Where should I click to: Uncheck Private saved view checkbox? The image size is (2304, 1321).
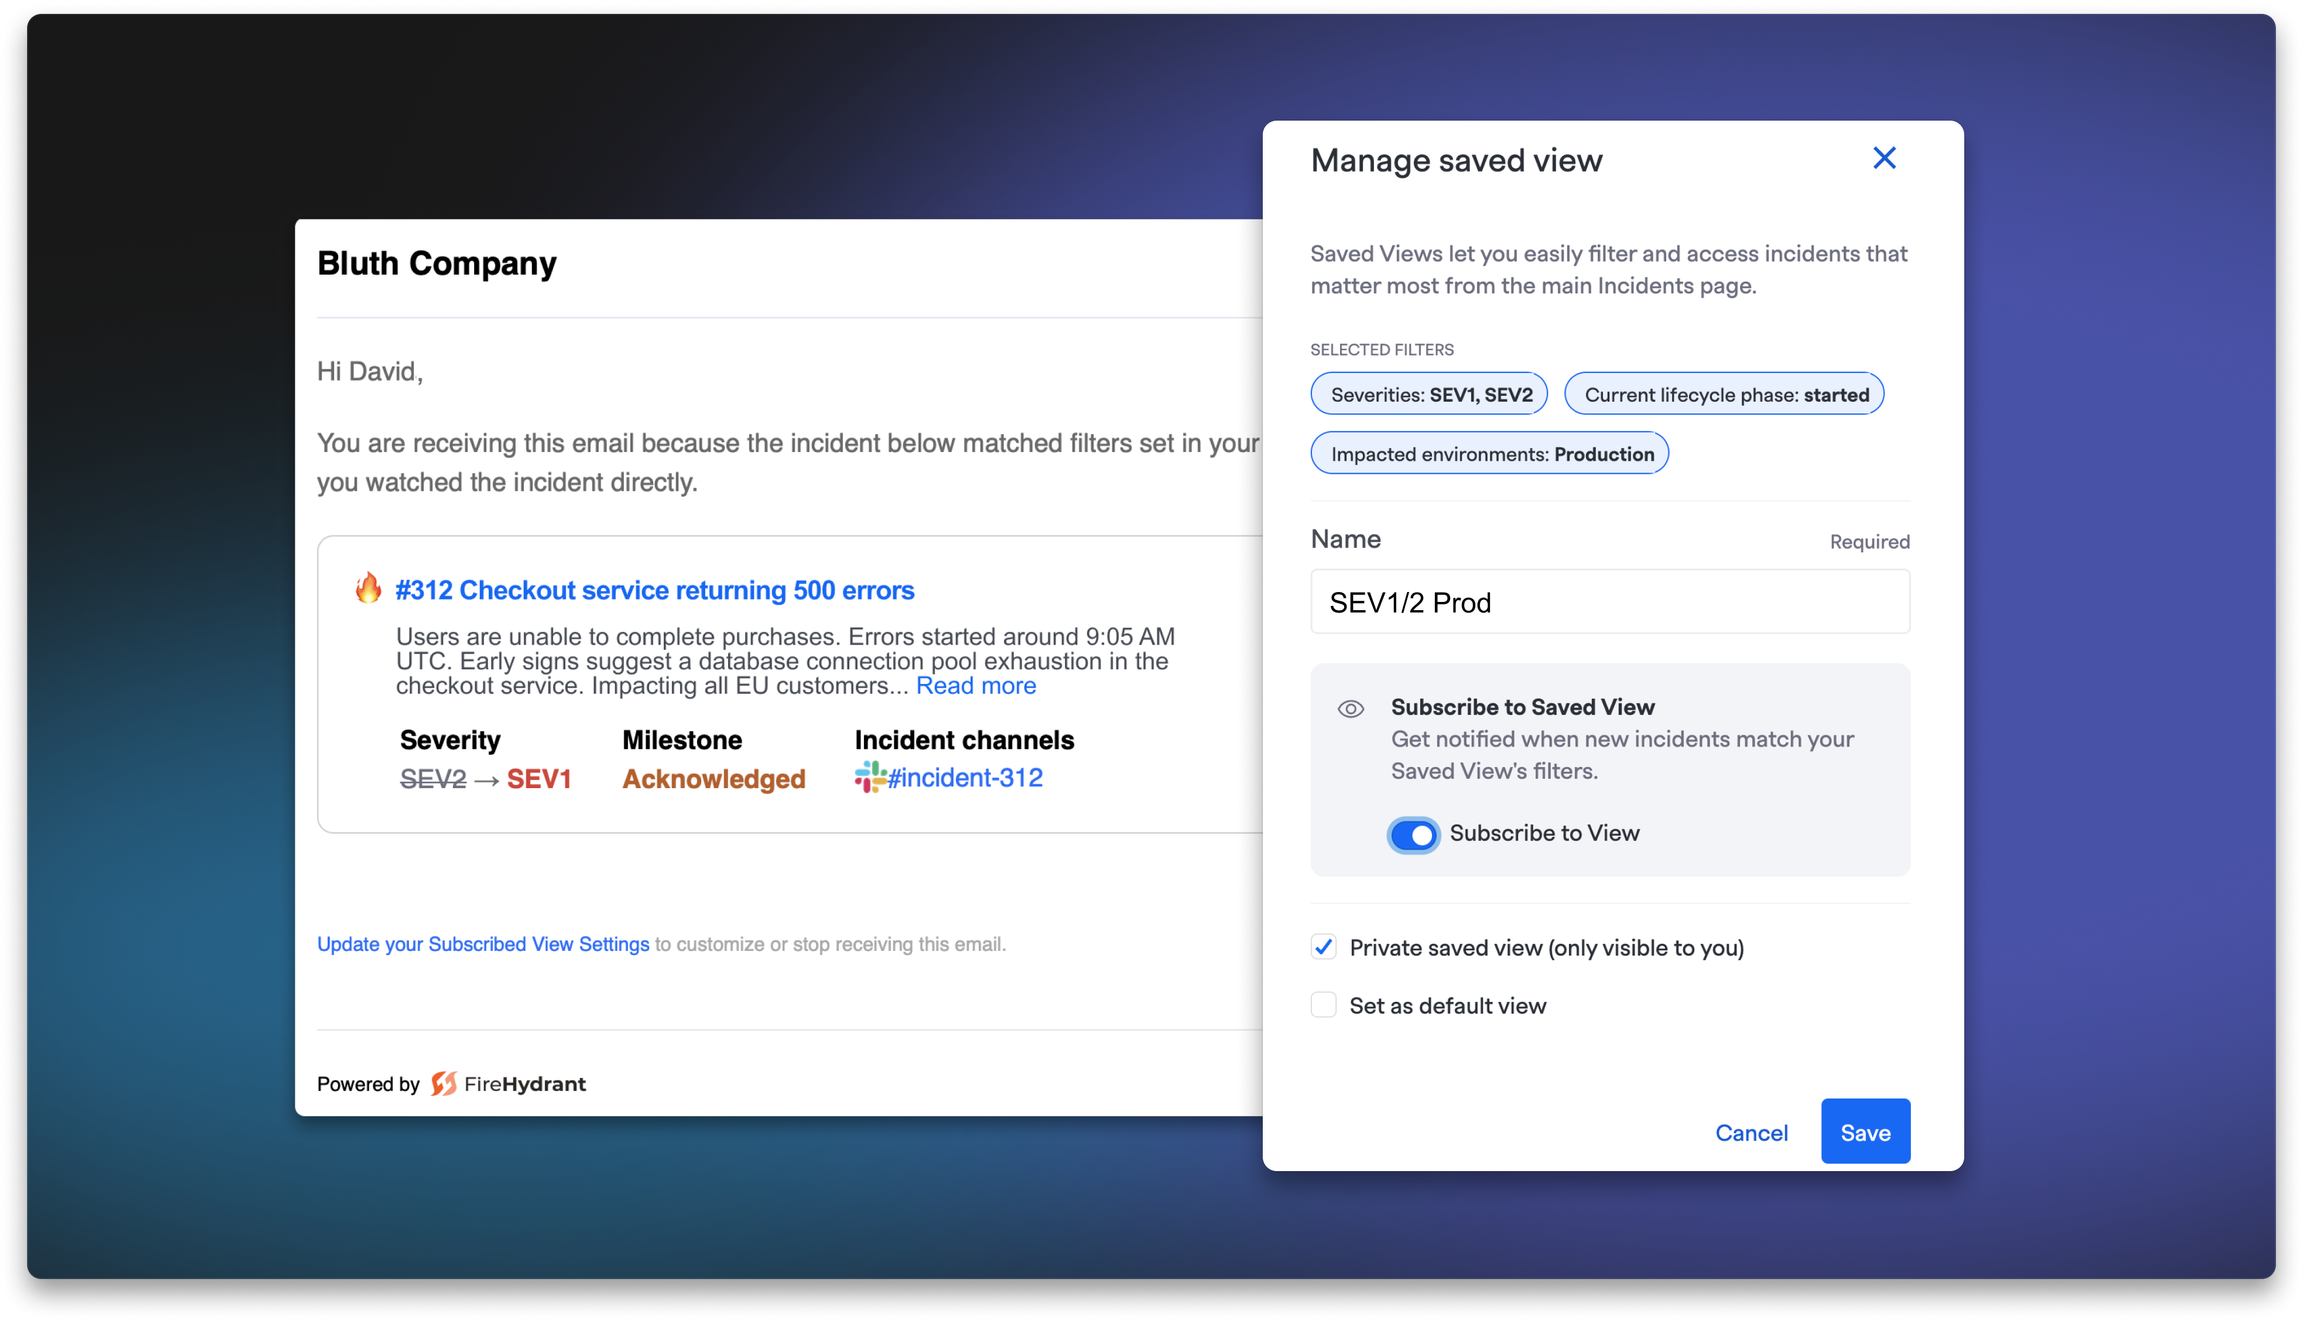[1323, 947]
